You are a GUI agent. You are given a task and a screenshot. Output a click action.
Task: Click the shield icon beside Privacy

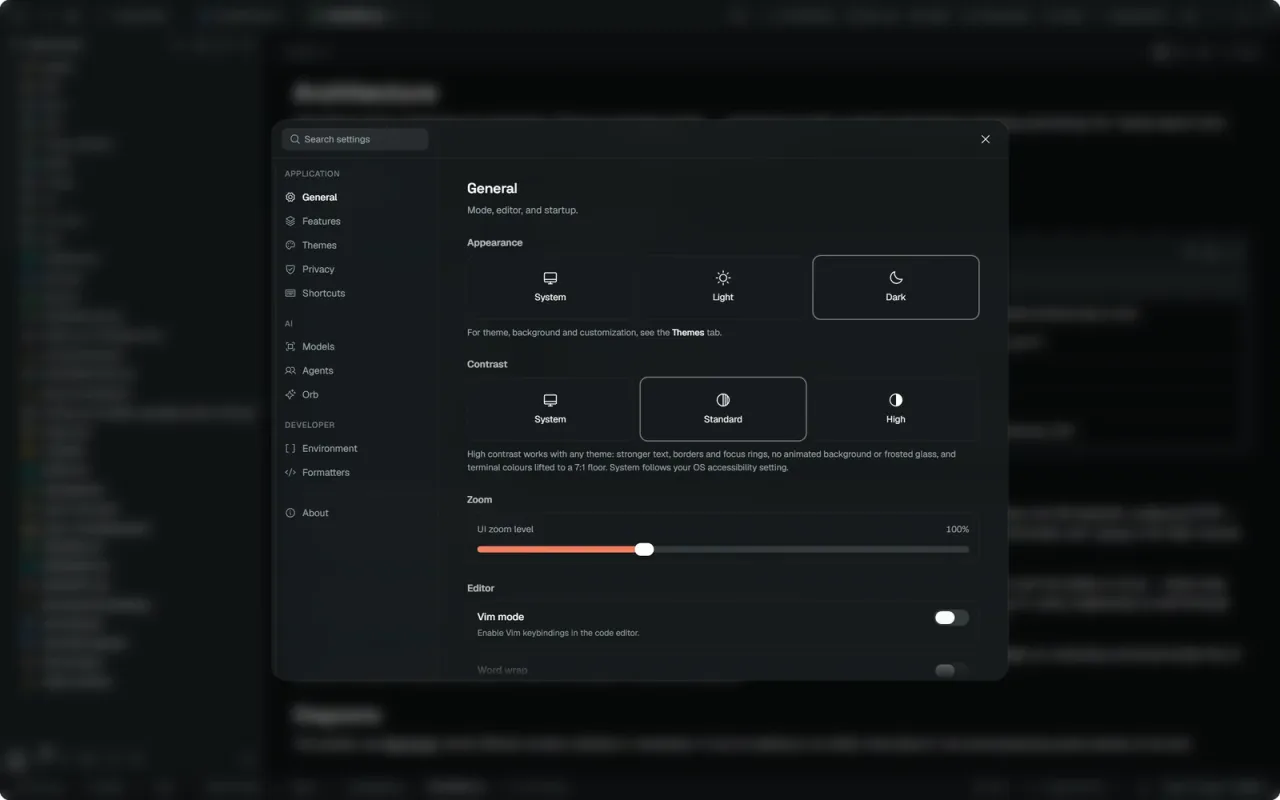pos(290,269)
